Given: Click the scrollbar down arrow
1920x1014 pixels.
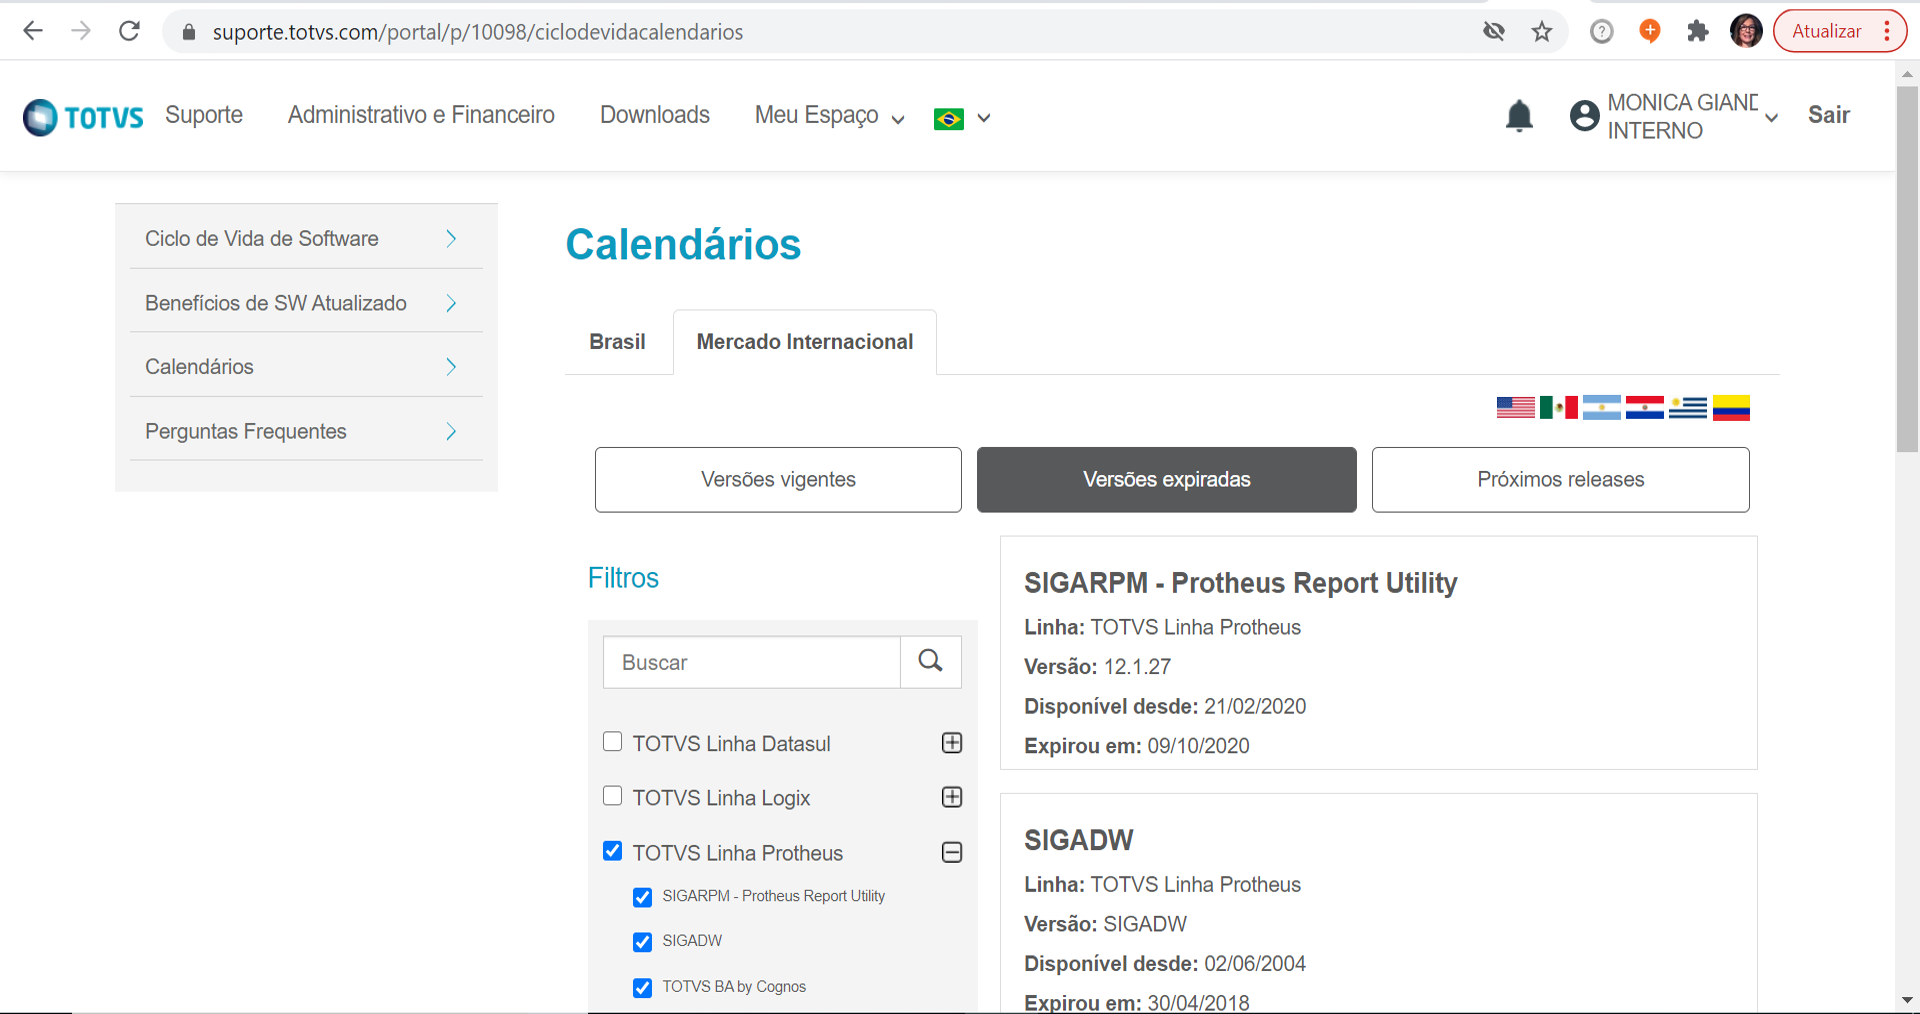Looking at the screenshot, I should (x=1908, y=1000).
